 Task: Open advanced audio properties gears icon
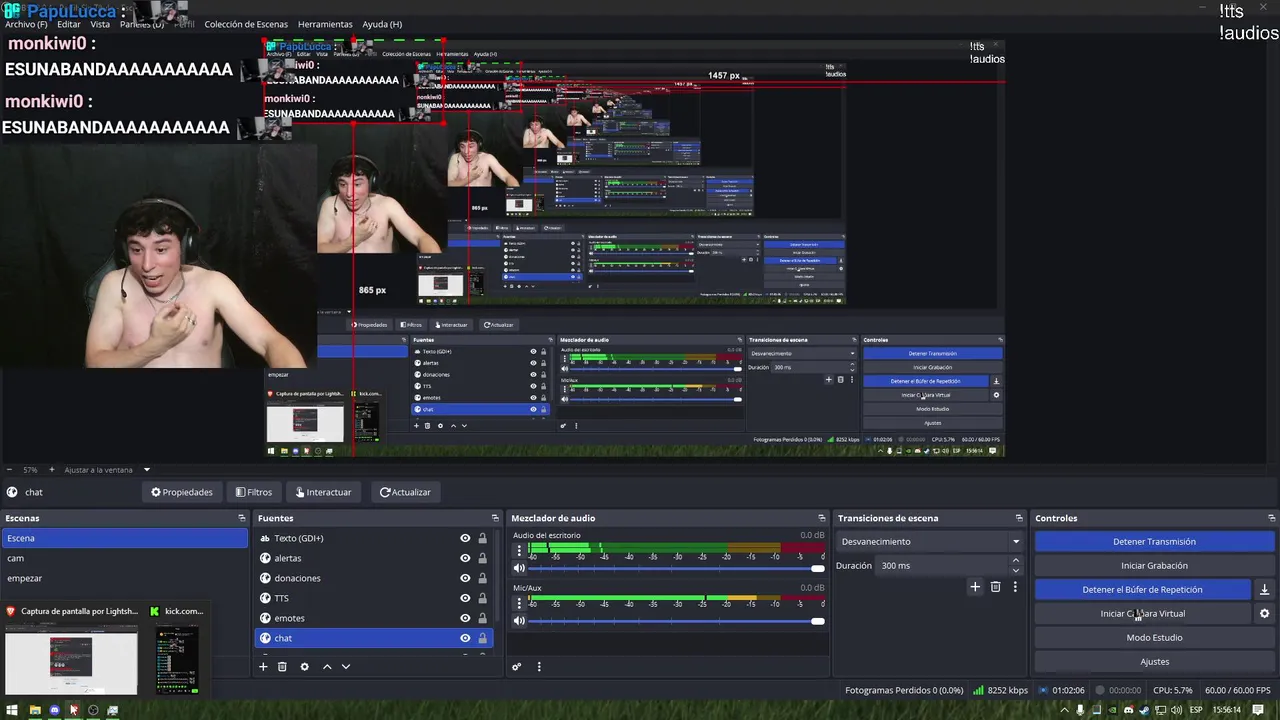tap(517, 666)
